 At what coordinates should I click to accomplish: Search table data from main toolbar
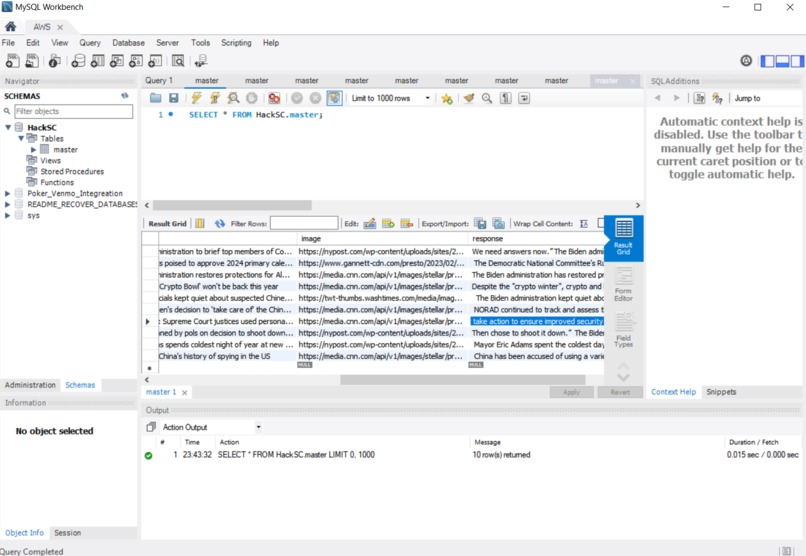(178, 61)
